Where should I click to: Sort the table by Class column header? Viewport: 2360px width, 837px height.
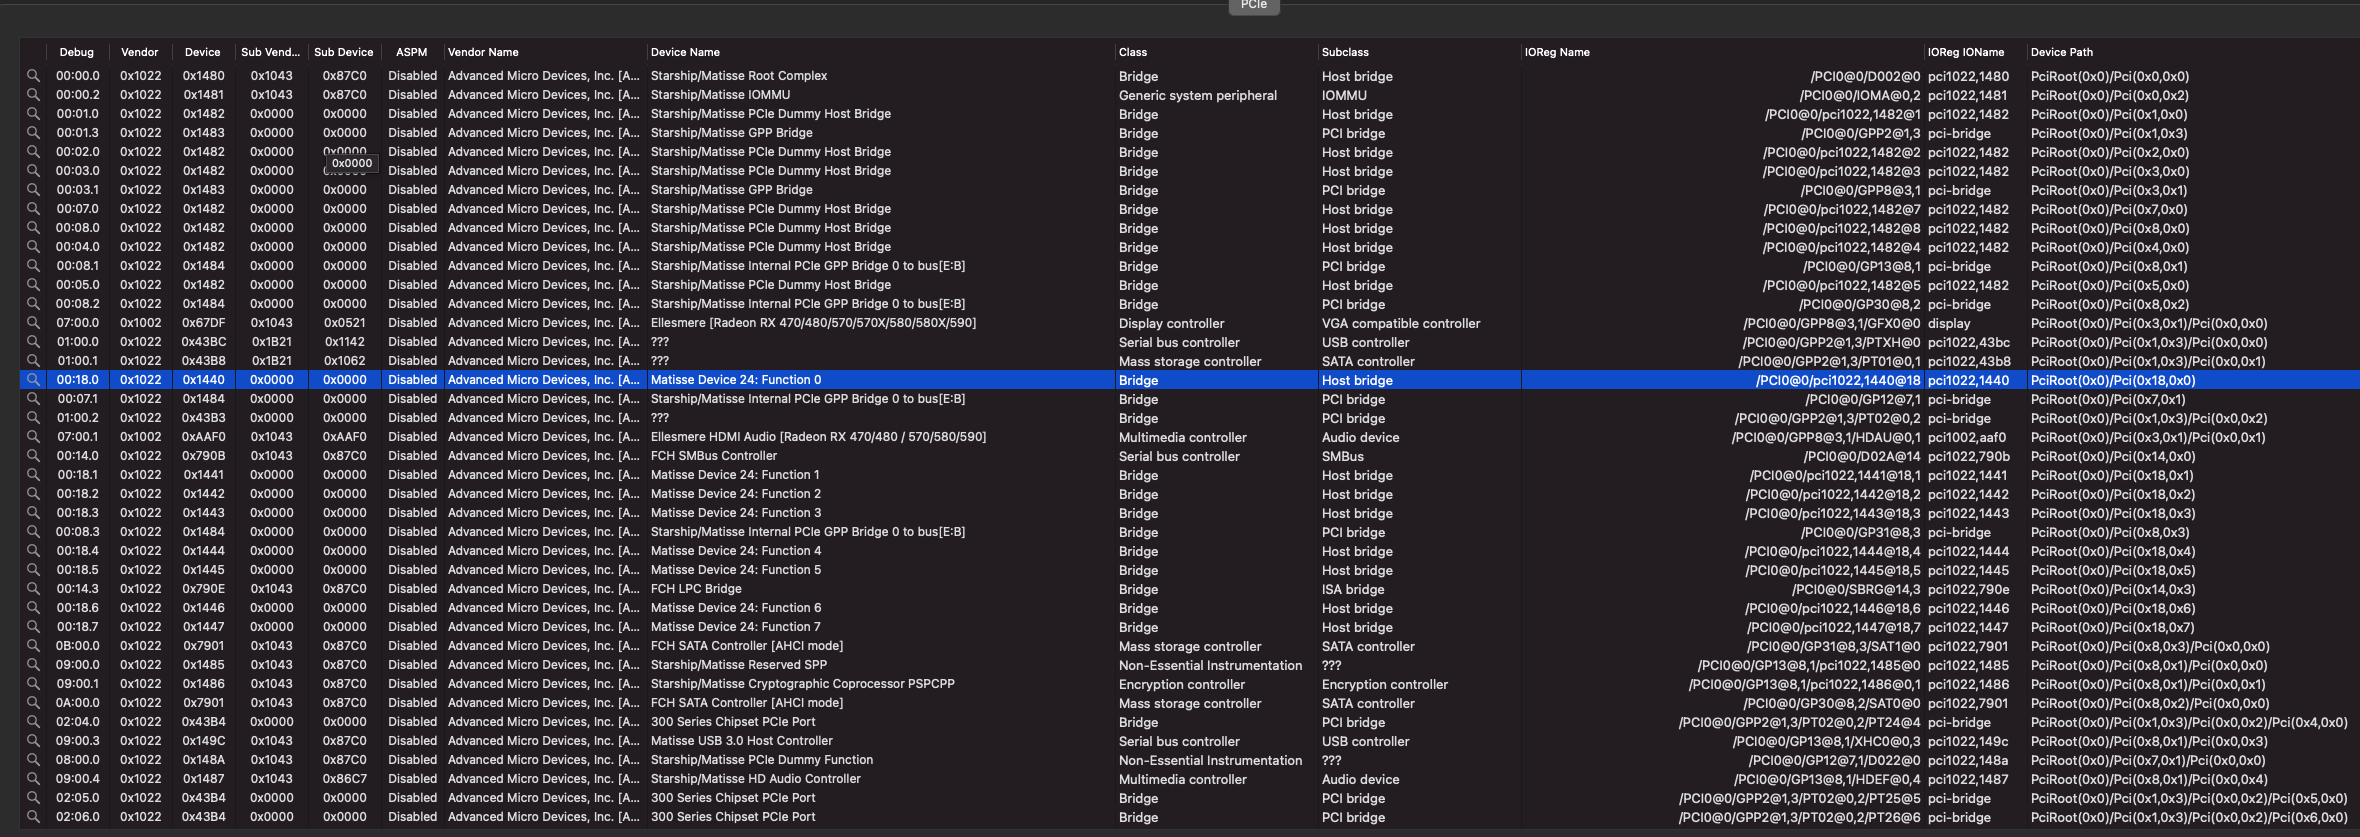click(x=1133, y=52)
